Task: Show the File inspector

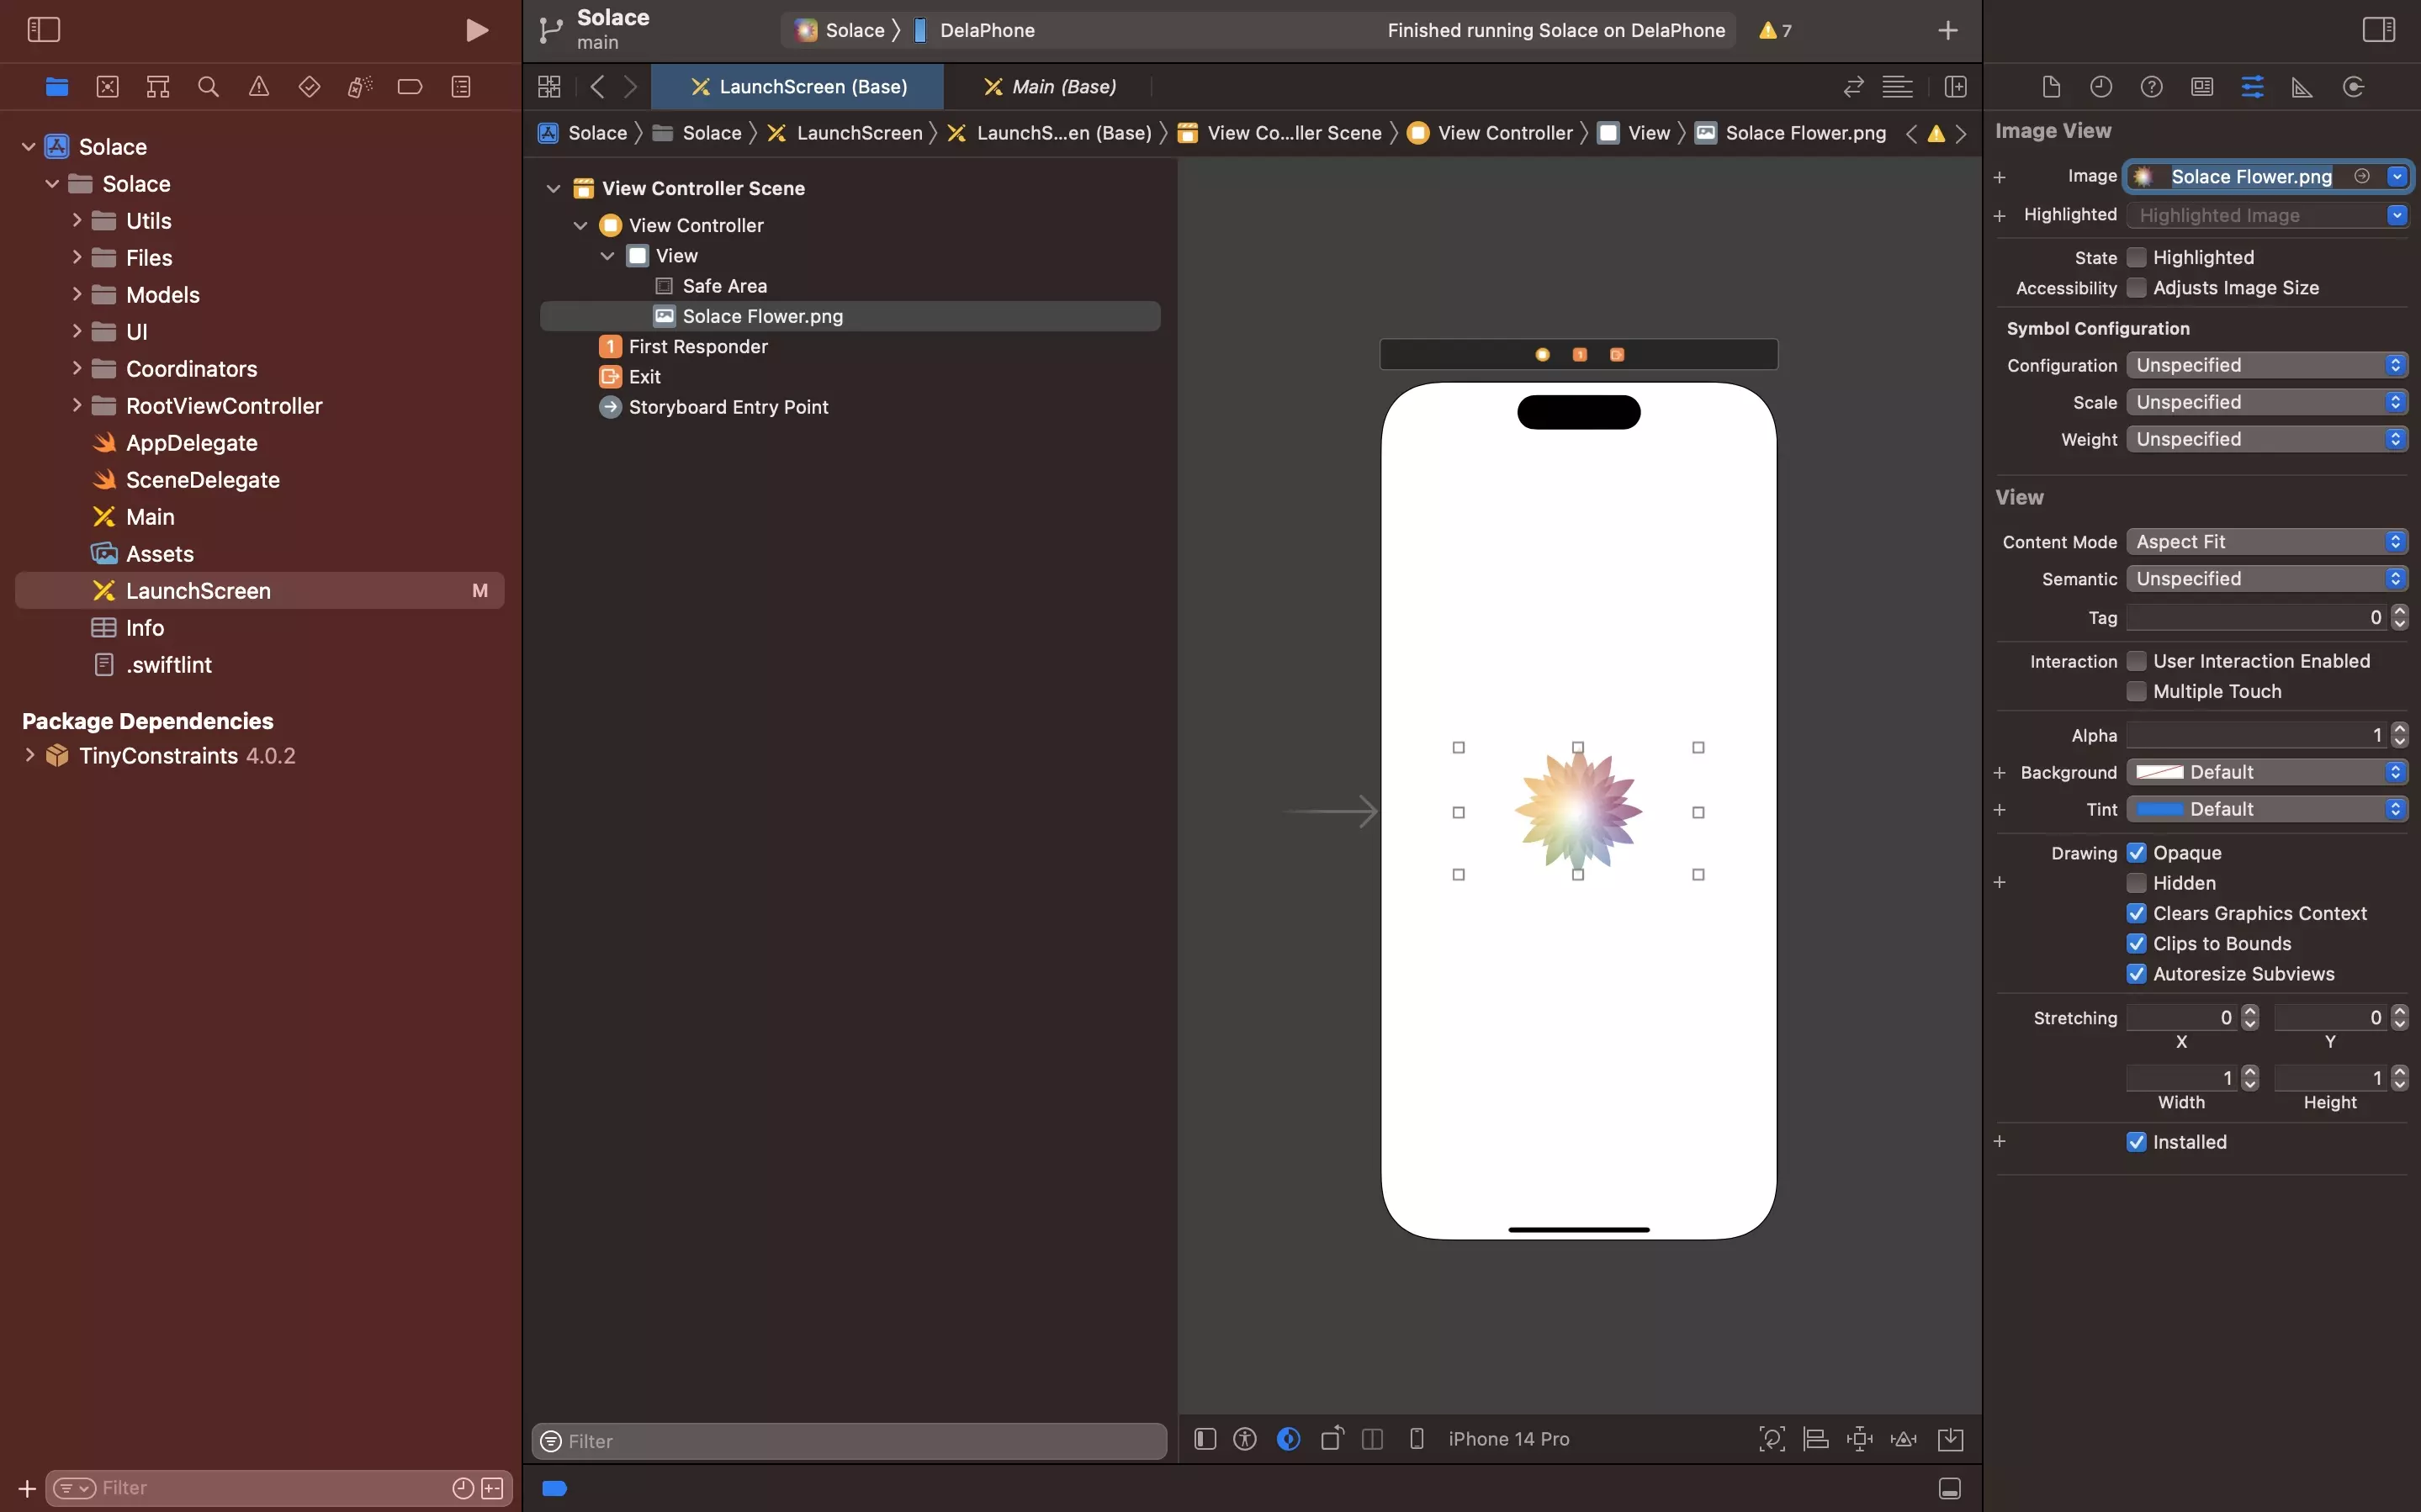Action: (x=2051, y=87)
